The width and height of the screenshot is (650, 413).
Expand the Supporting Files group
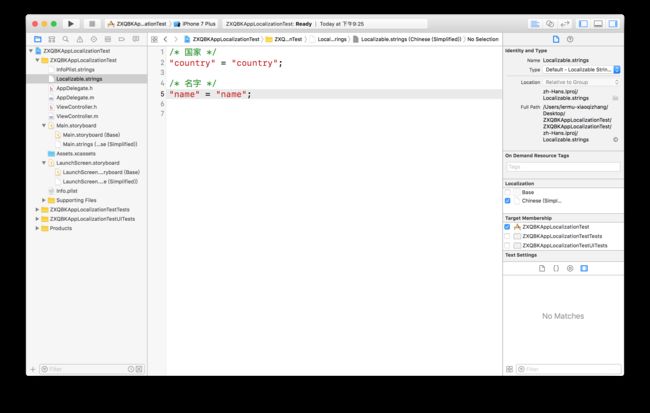point(44,200)
